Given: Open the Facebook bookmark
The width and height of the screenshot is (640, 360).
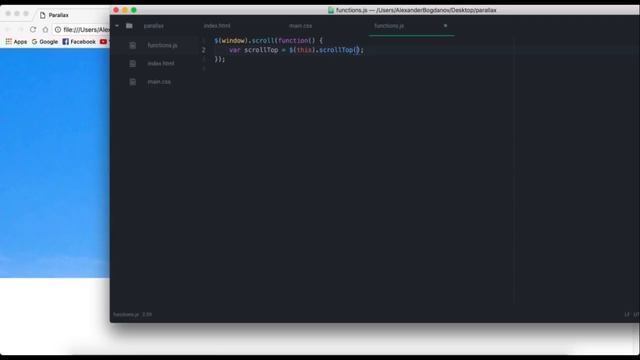Looking at the screenshot, I should 79,42.
